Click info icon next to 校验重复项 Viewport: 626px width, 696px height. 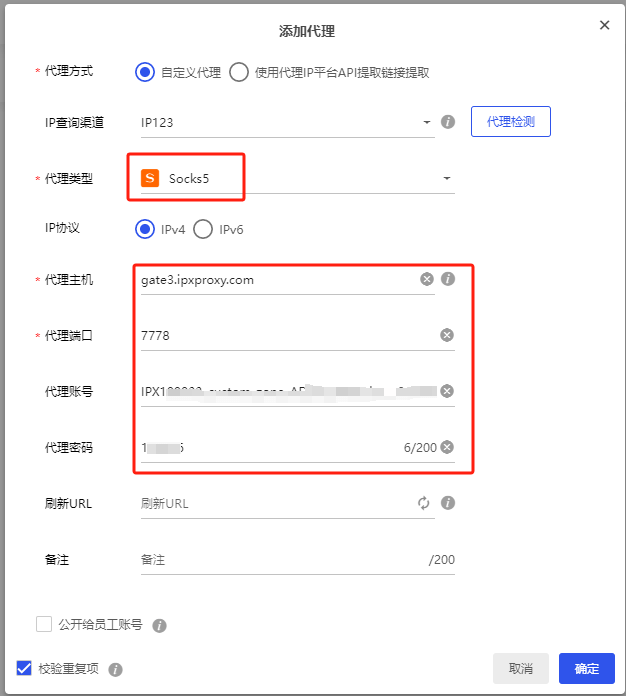coord(115,669)
